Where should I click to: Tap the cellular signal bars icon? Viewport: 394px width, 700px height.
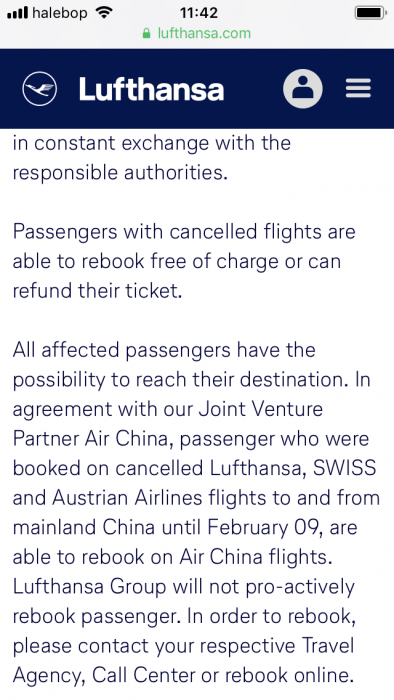click(18, 13)
